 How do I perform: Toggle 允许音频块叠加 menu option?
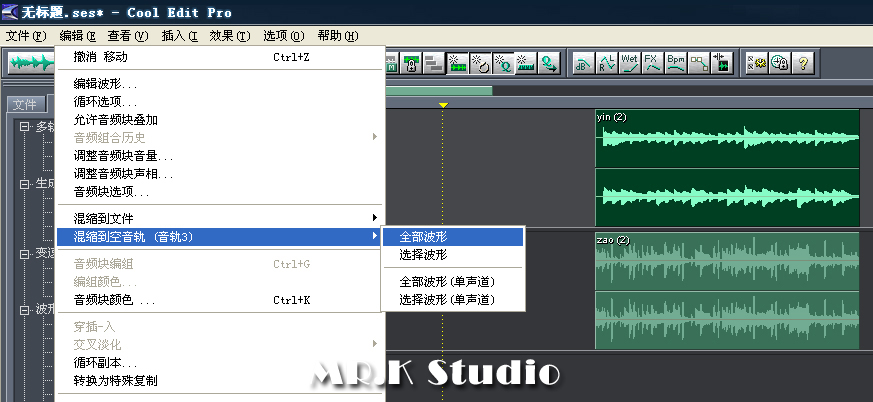click(220, 120)
